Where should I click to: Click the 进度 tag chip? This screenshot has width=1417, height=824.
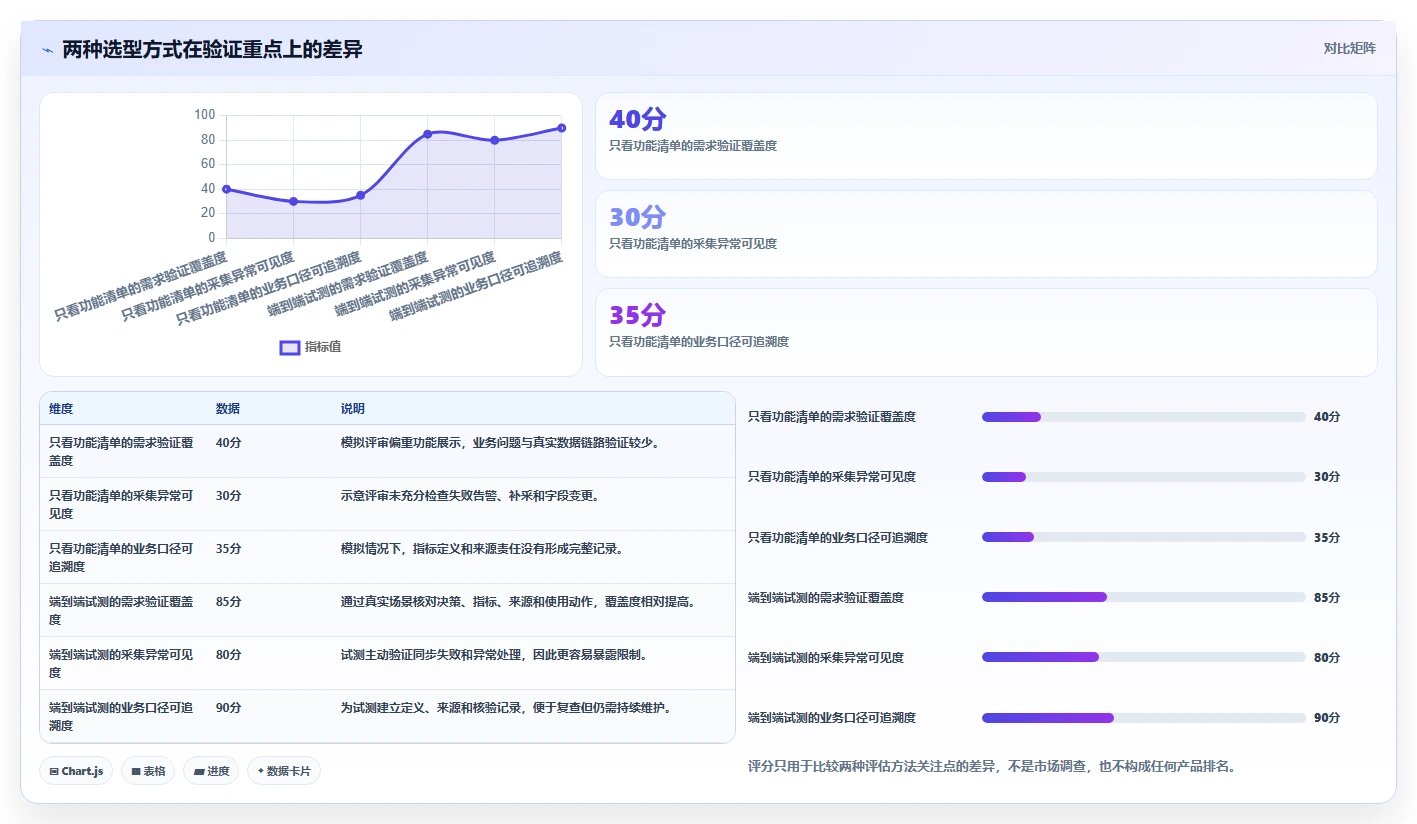[211, 771]
